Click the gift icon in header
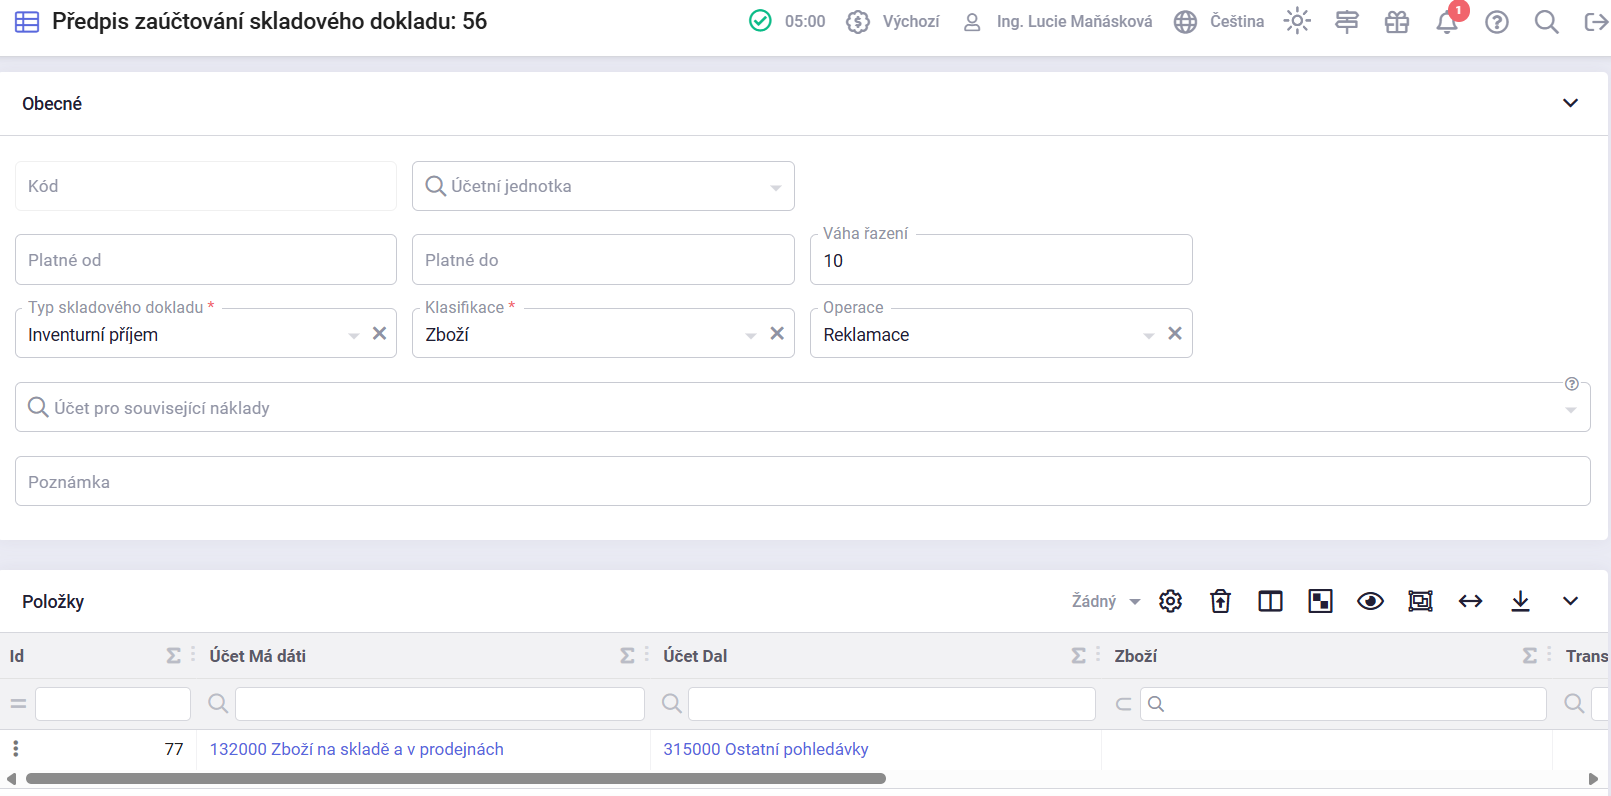 click(x=1396, y=22)
